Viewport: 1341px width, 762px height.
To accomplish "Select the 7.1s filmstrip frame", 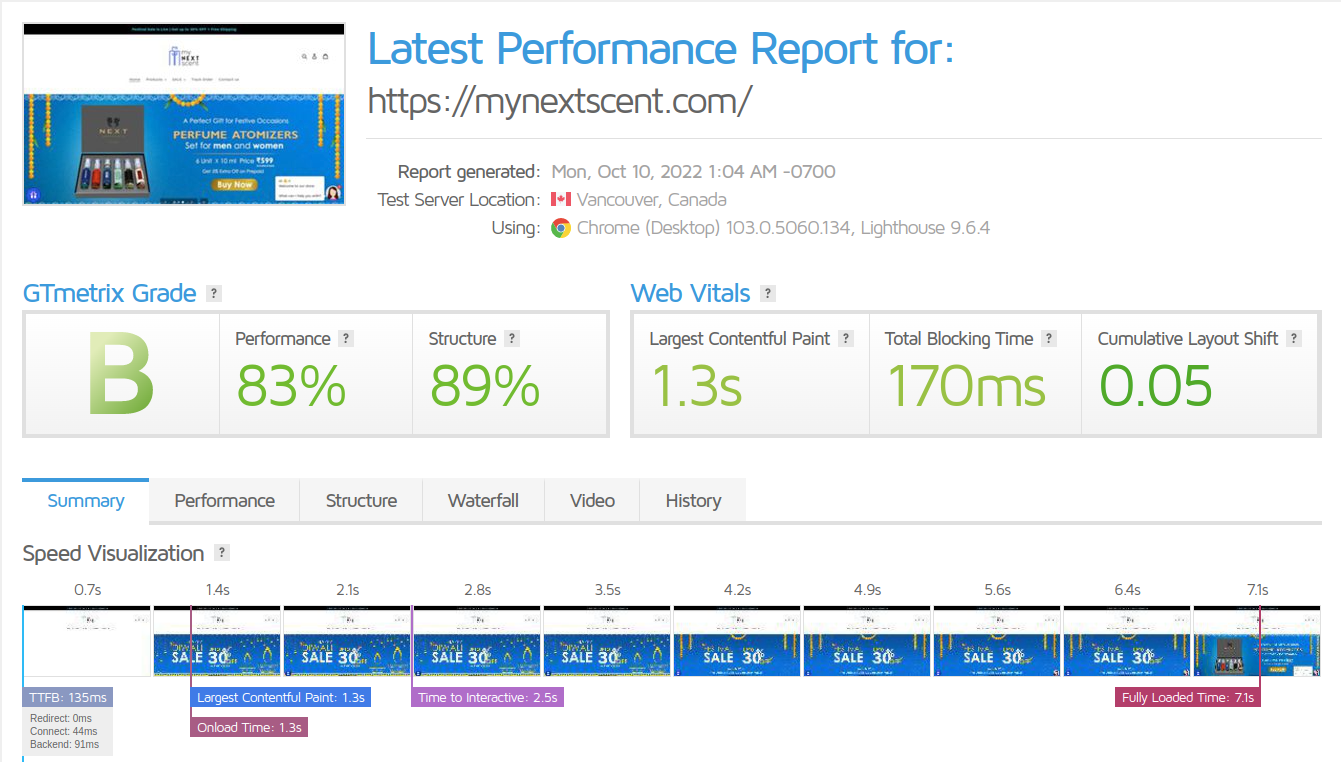I will [1257, 641].
